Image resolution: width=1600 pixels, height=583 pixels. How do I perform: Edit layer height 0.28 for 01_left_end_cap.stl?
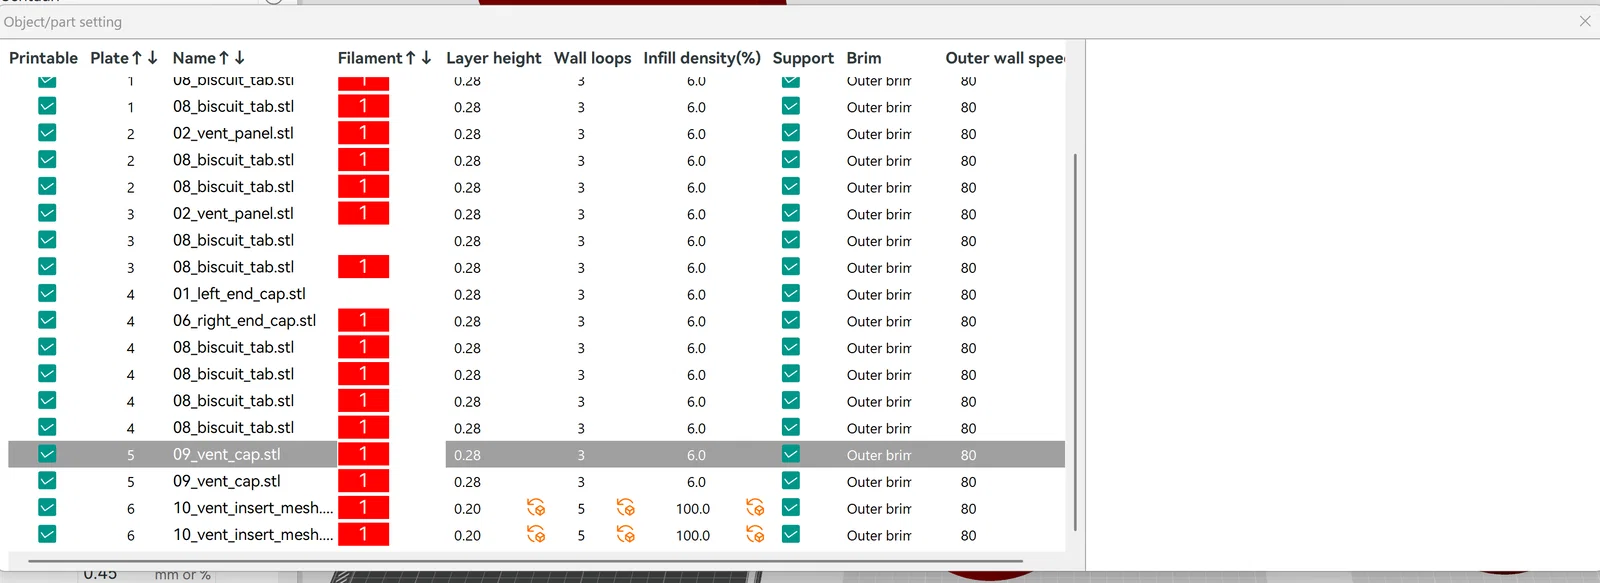(467, 294)
